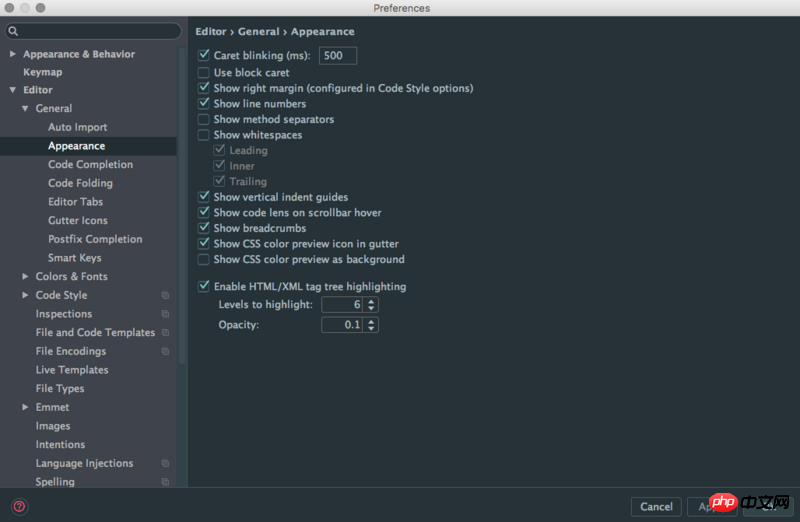Enable Show CSS color preview as background
The width and height of the screenshot is (800, 522).
point(204,259)
